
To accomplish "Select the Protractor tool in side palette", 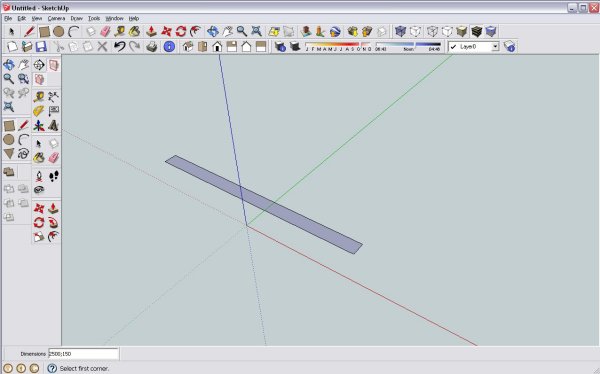I will click(39, 111).
